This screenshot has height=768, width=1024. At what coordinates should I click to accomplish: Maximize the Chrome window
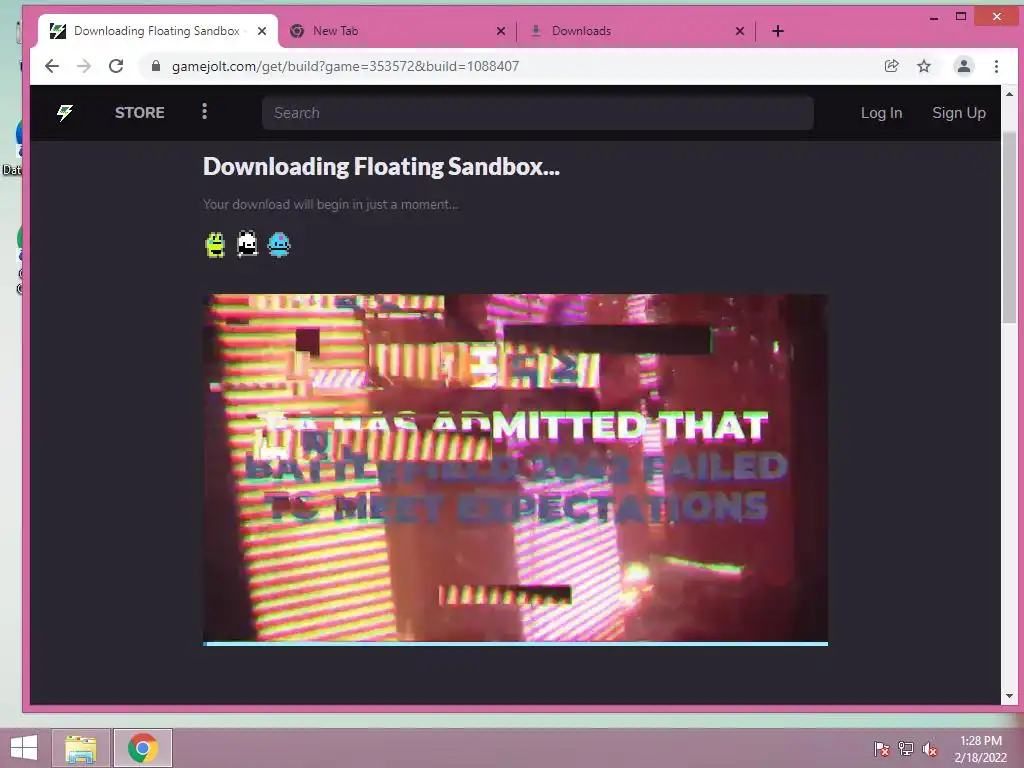coord(961,17)
